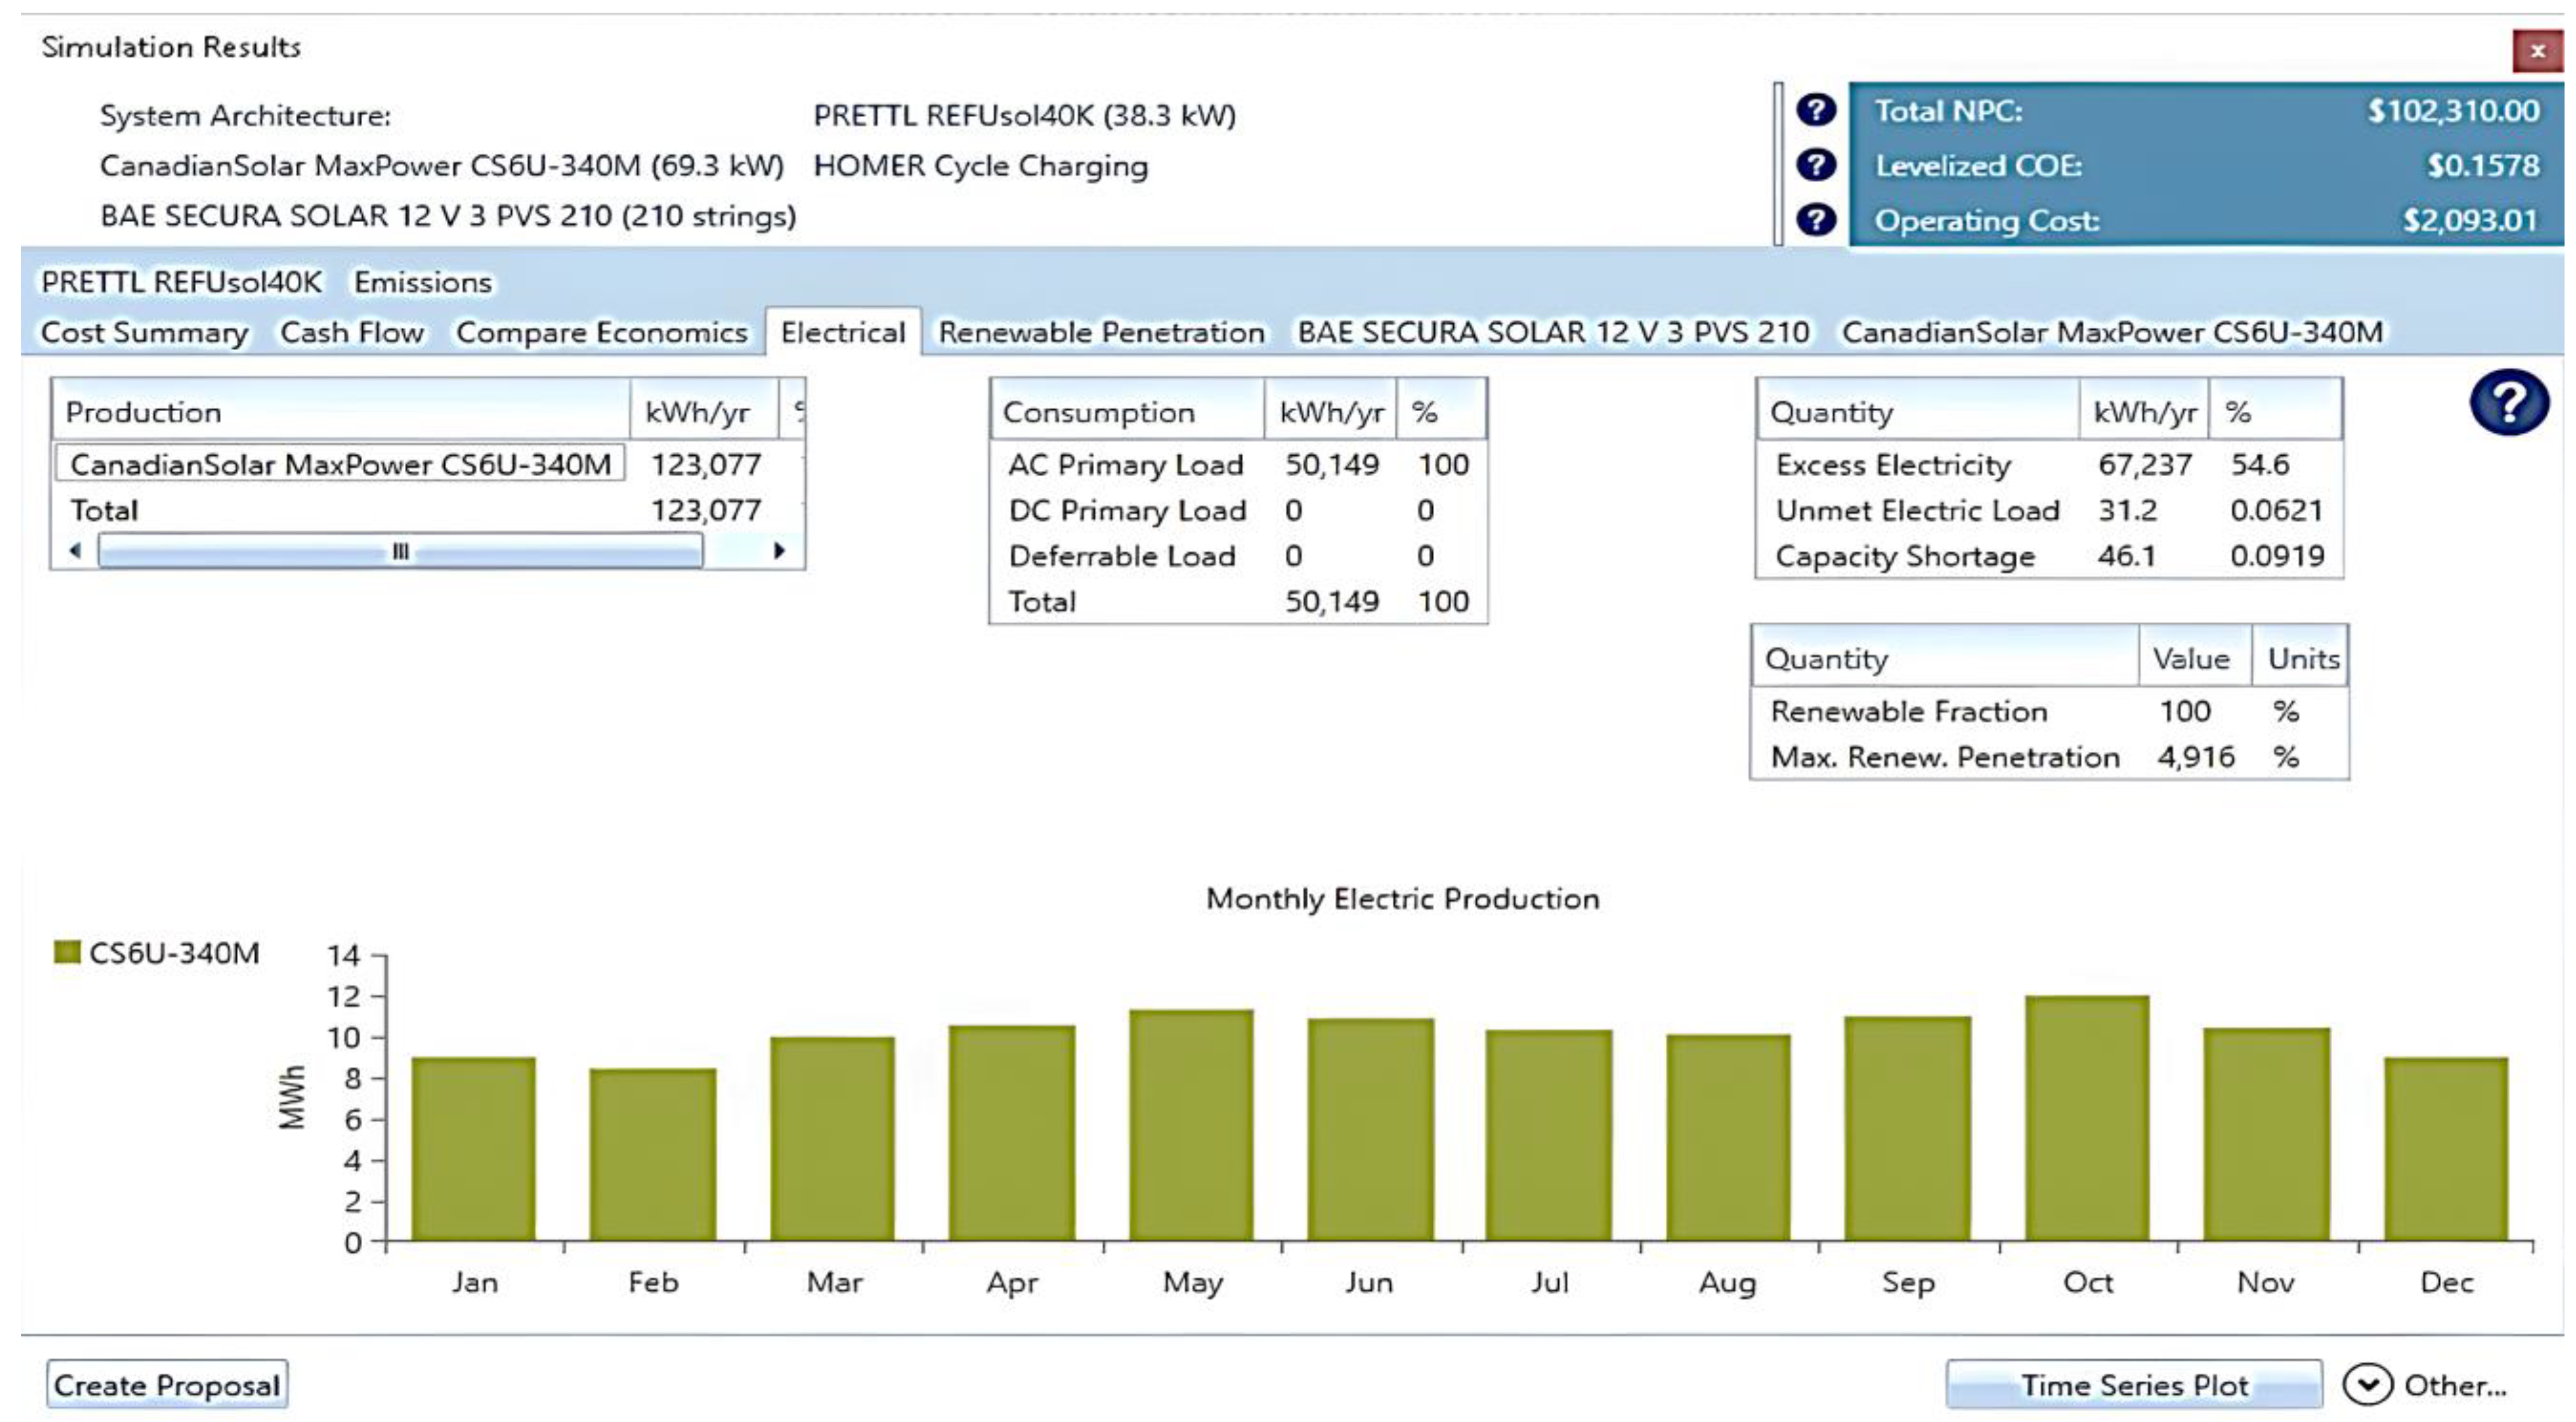The width and height of the screenshot is (2576, 1422).
Task: Open BAE SECURA SOLAR 12 V tab
Action: pyautogui.click(x=1553, y=332)
